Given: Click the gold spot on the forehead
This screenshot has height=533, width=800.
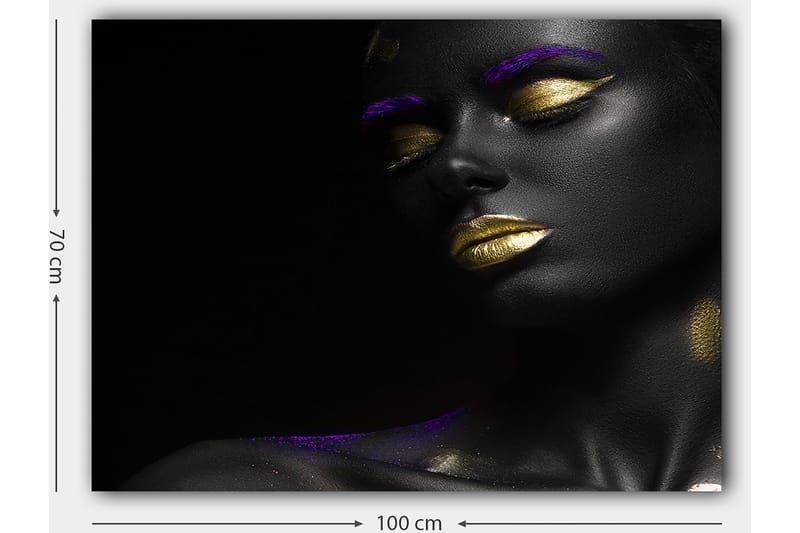Looking at the screenshot, I should [x=382, y=45].
